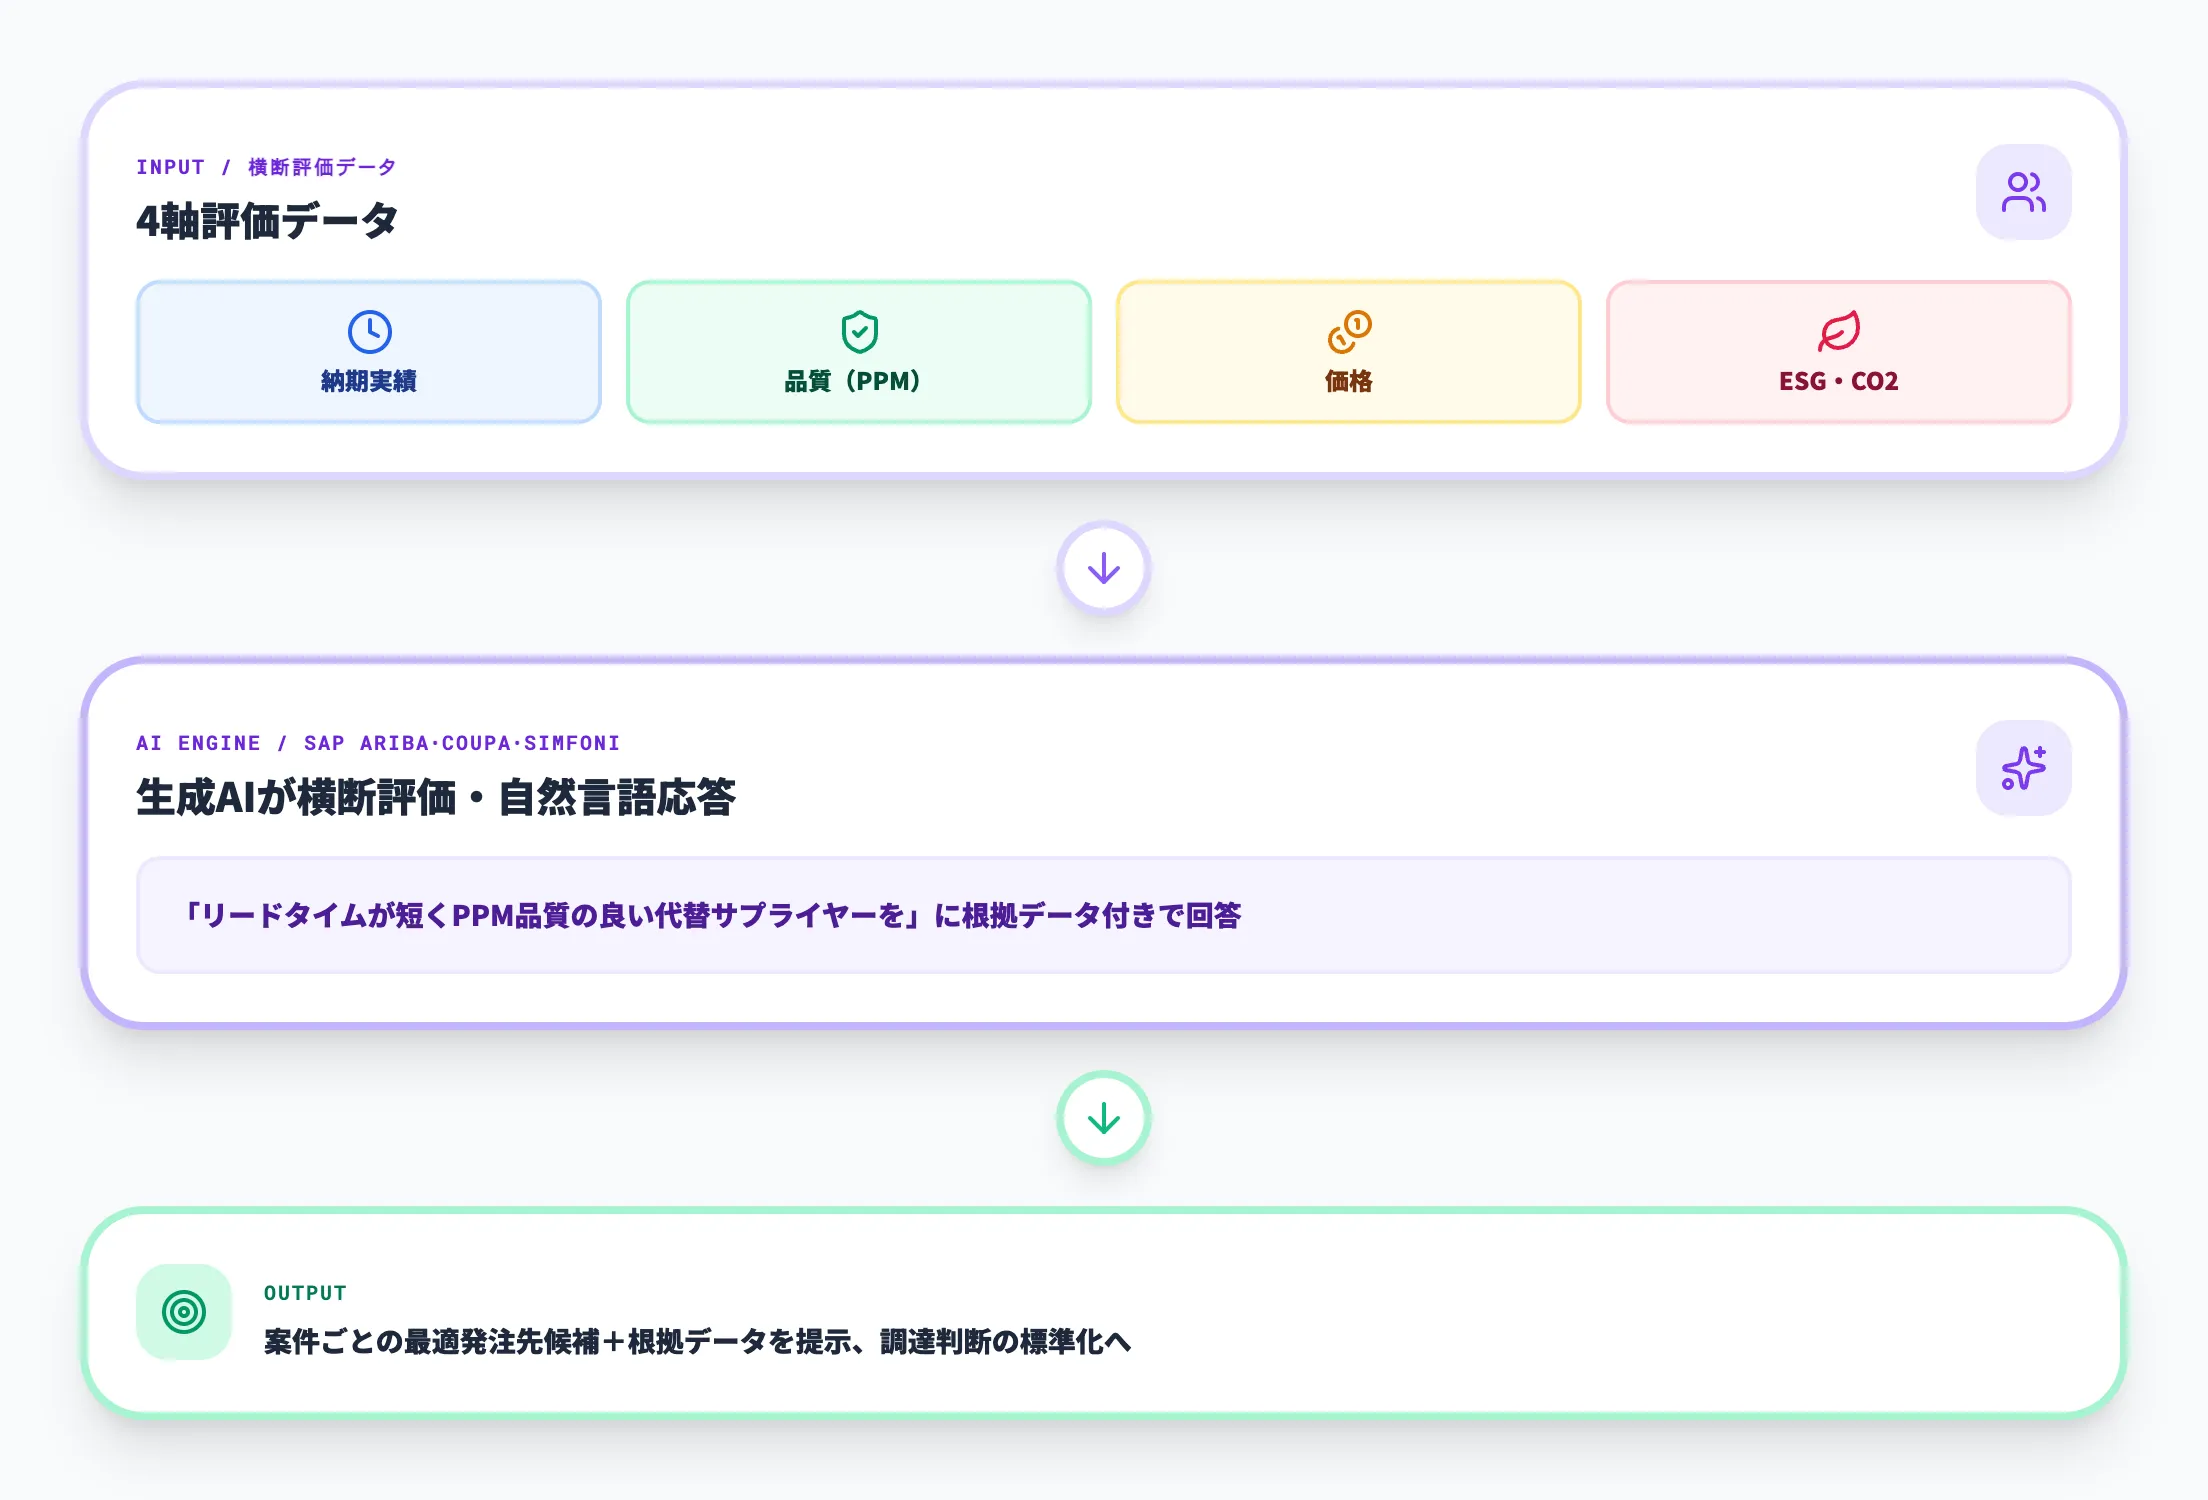Open the 横断評価データ breadcrumb link
This screenshot has height=1500, width=2208.
pyautogui.click(x=320, y=166)
